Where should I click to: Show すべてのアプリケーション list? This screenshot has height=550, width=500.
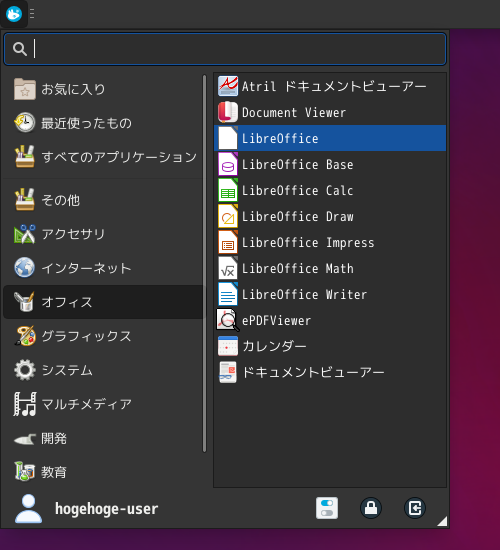[x=103, y=156]
